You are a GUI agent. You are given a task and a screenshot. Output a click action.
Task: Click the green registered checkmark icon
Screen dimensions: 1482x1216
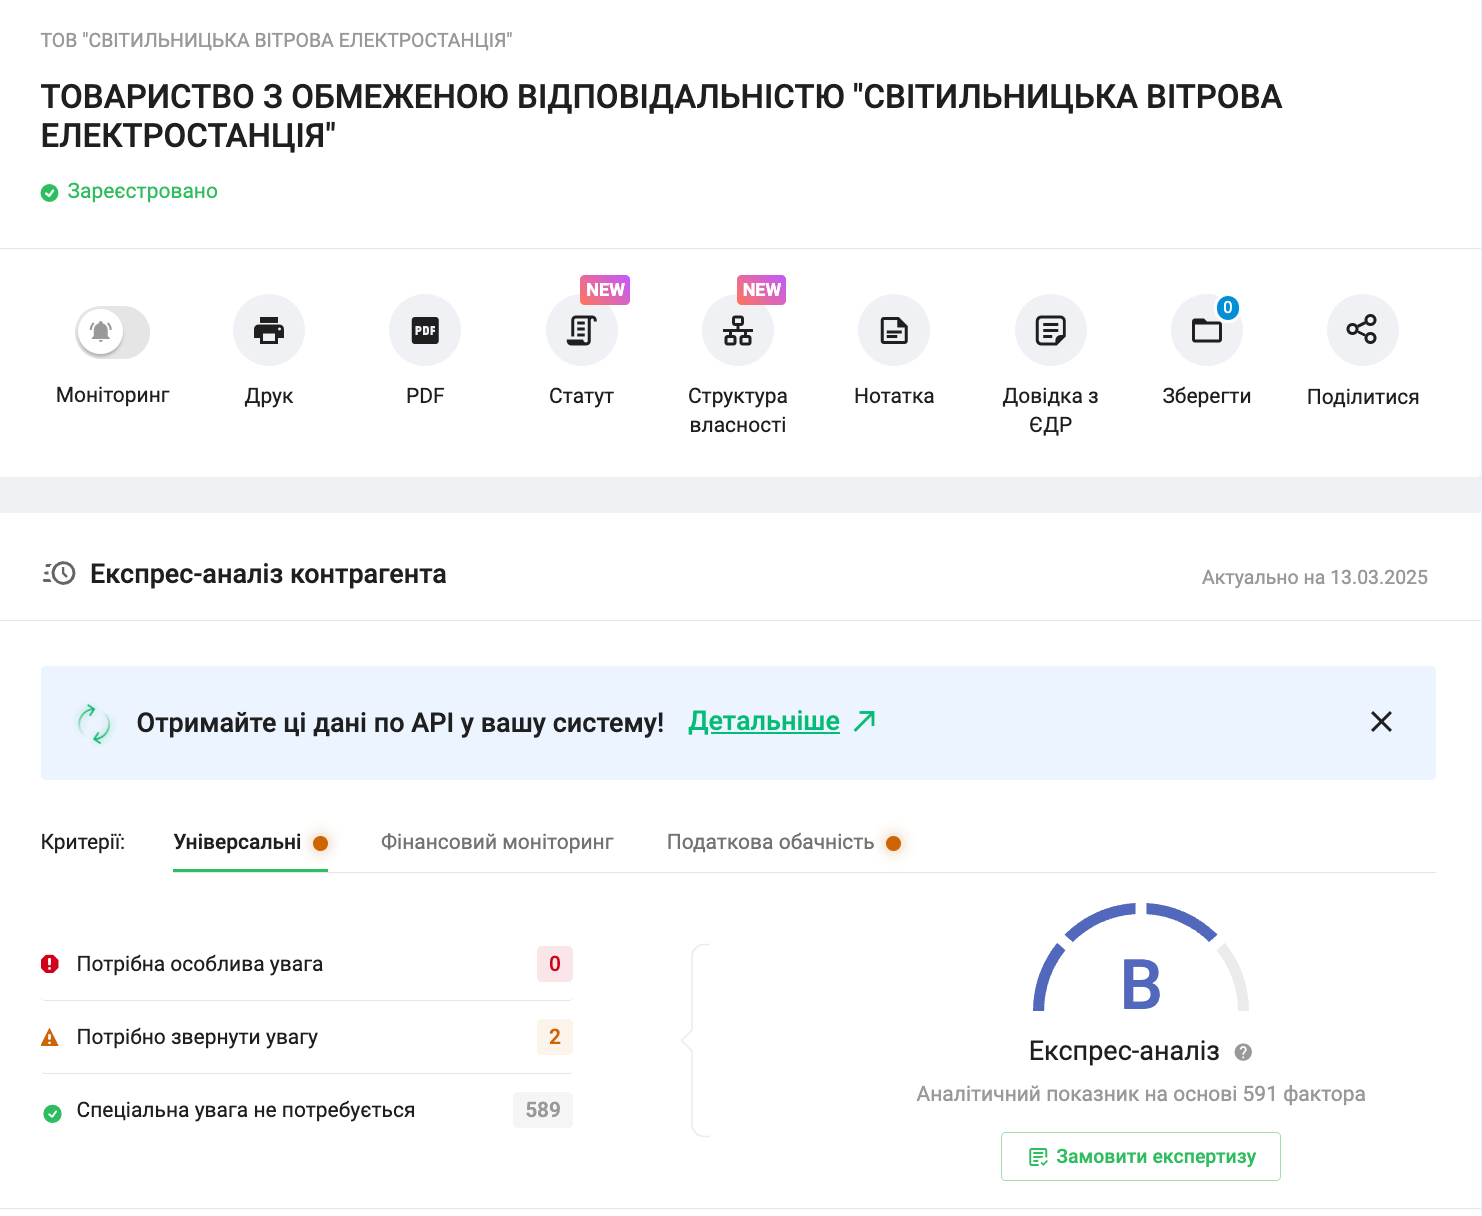(x=49, y=193)
